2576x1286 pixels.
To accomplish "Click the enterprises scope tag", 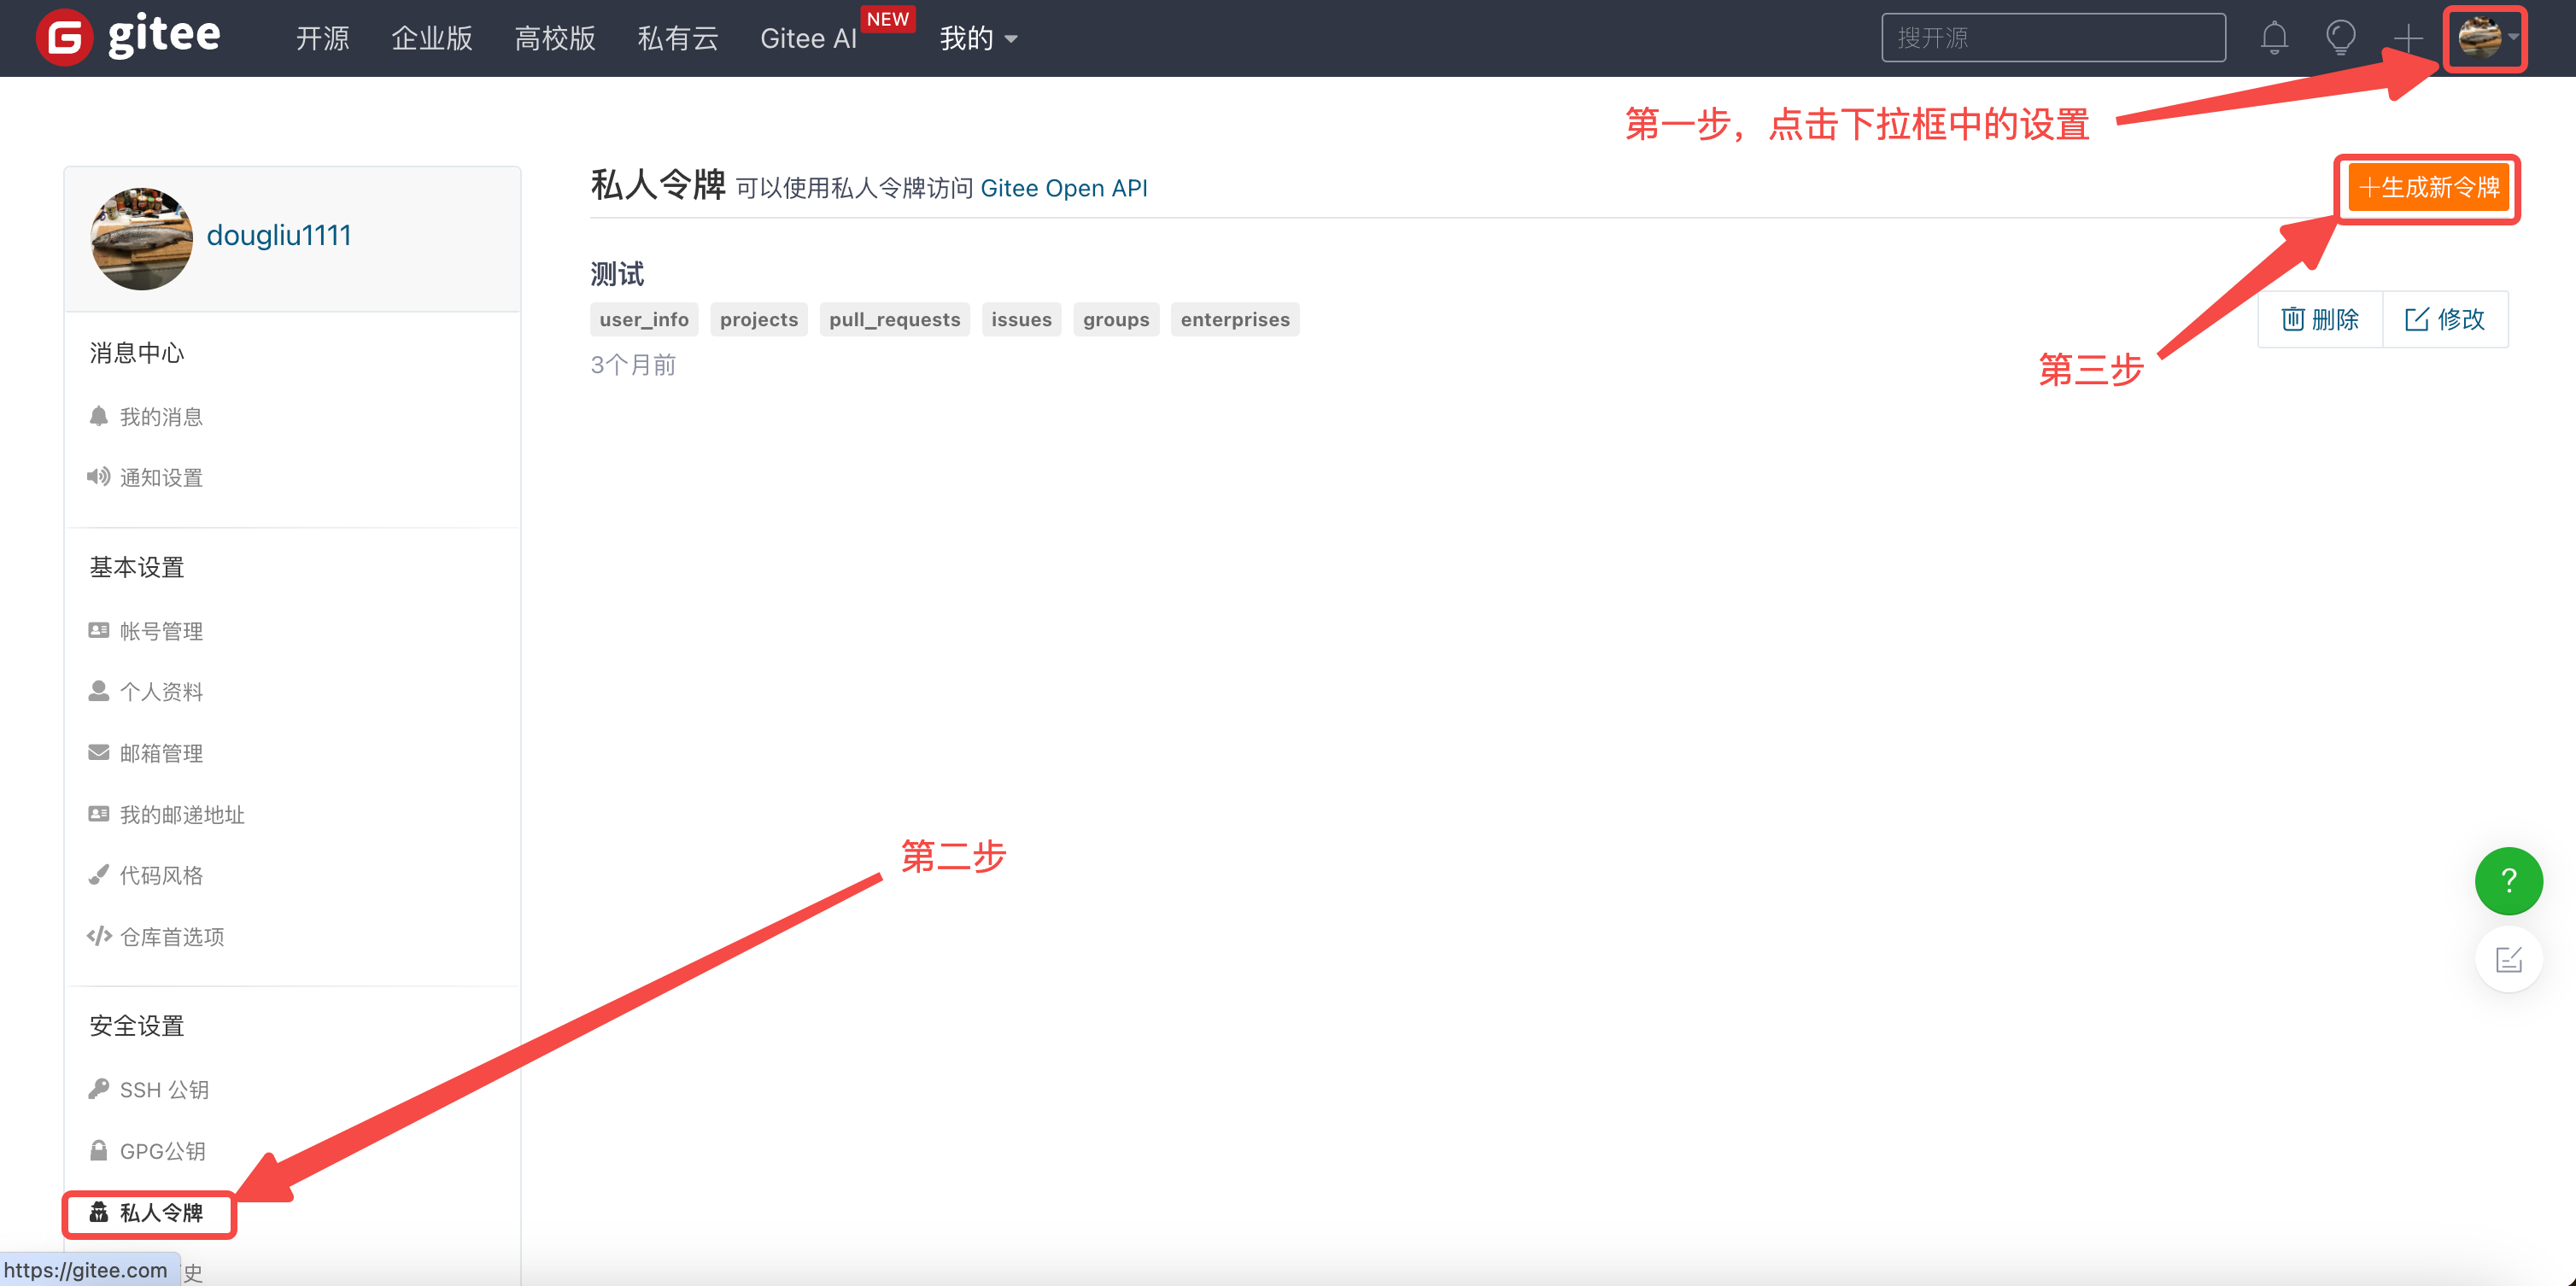I will [1235, 319].
